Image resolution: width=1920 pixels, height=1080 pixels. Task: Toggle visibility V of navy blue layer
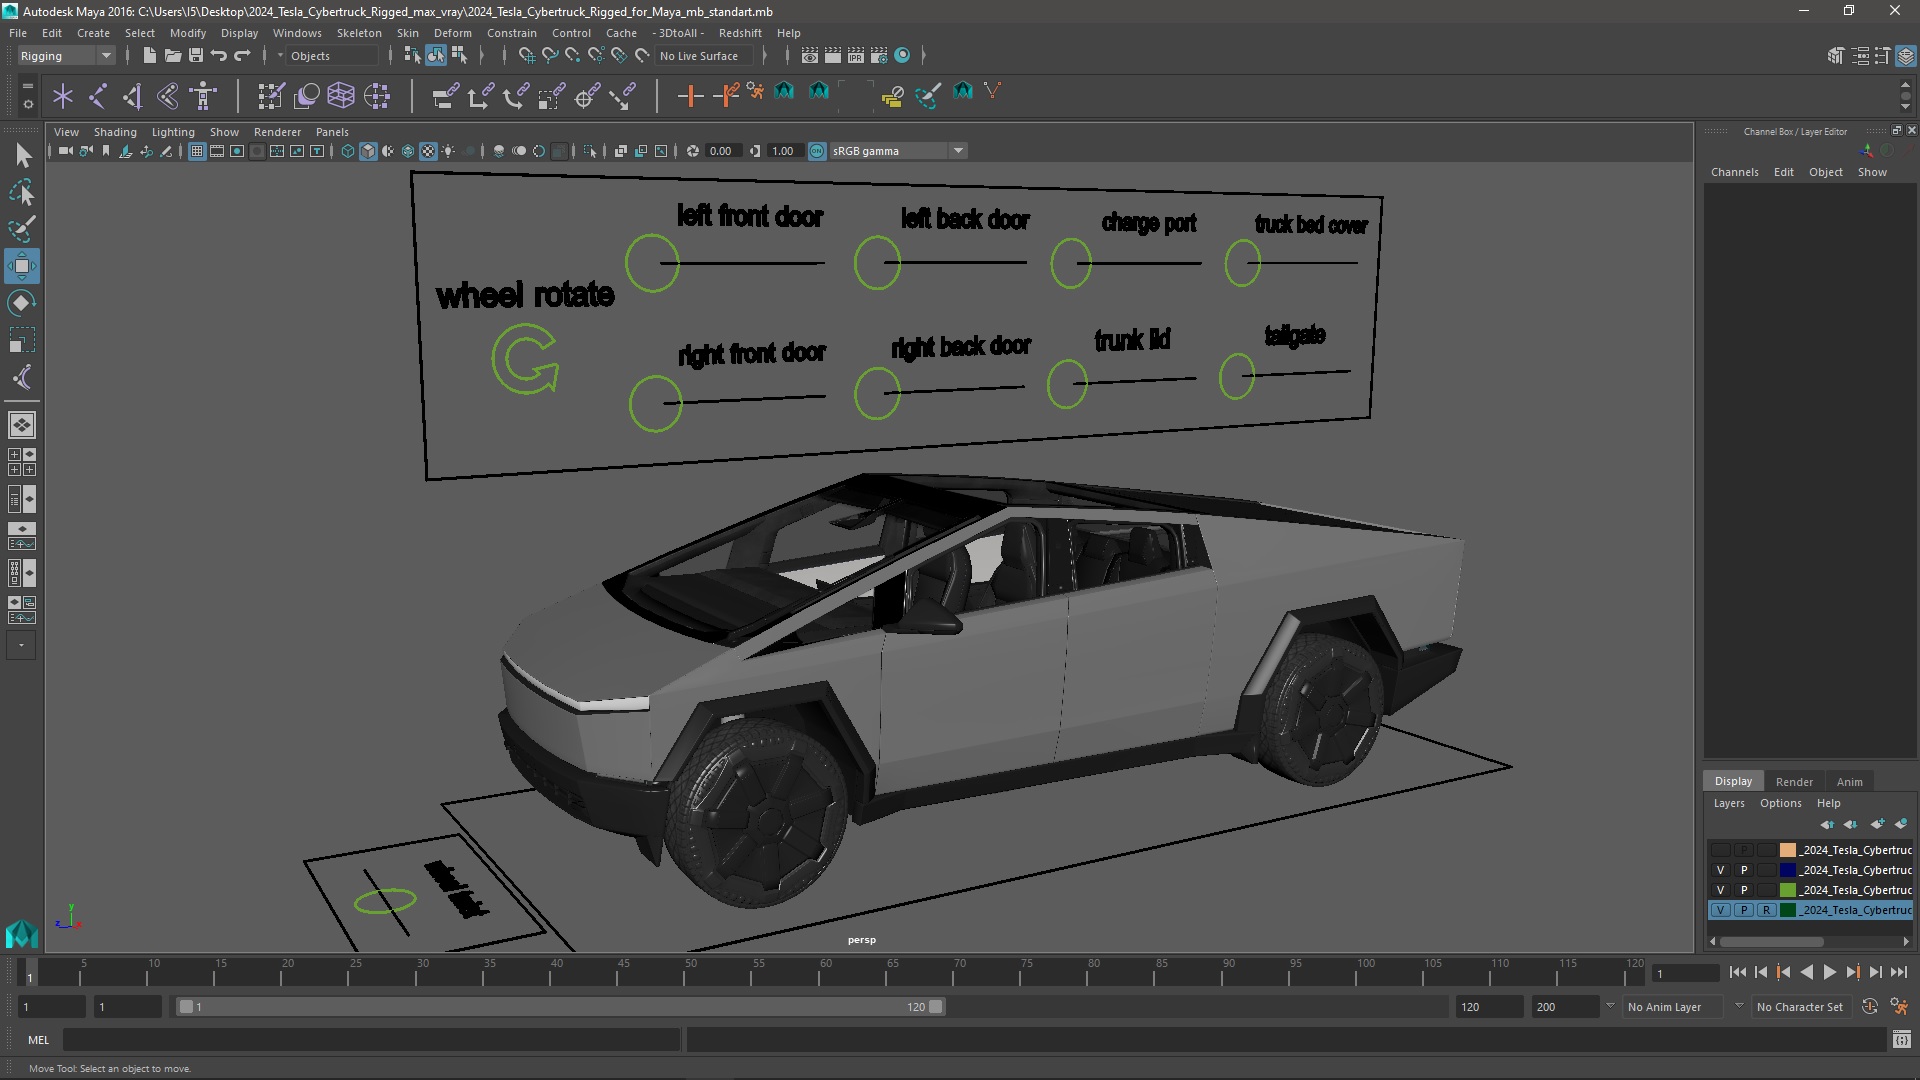pos(1720,870)
